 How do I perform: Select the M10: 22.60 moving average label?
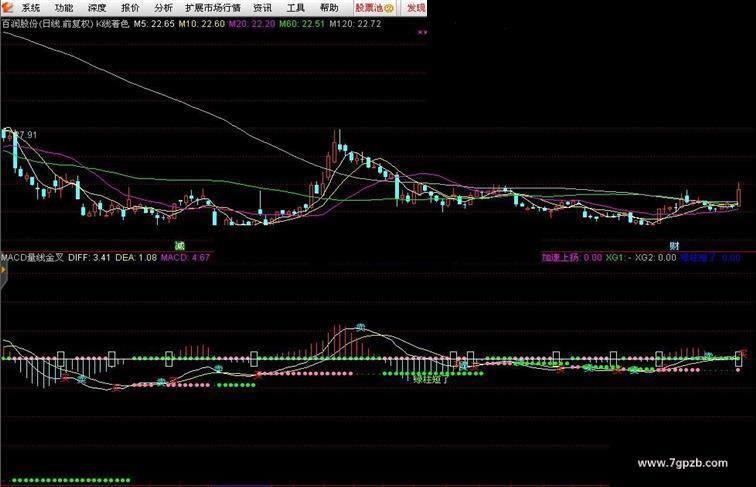pyautogui.click(x=202, y=24)
